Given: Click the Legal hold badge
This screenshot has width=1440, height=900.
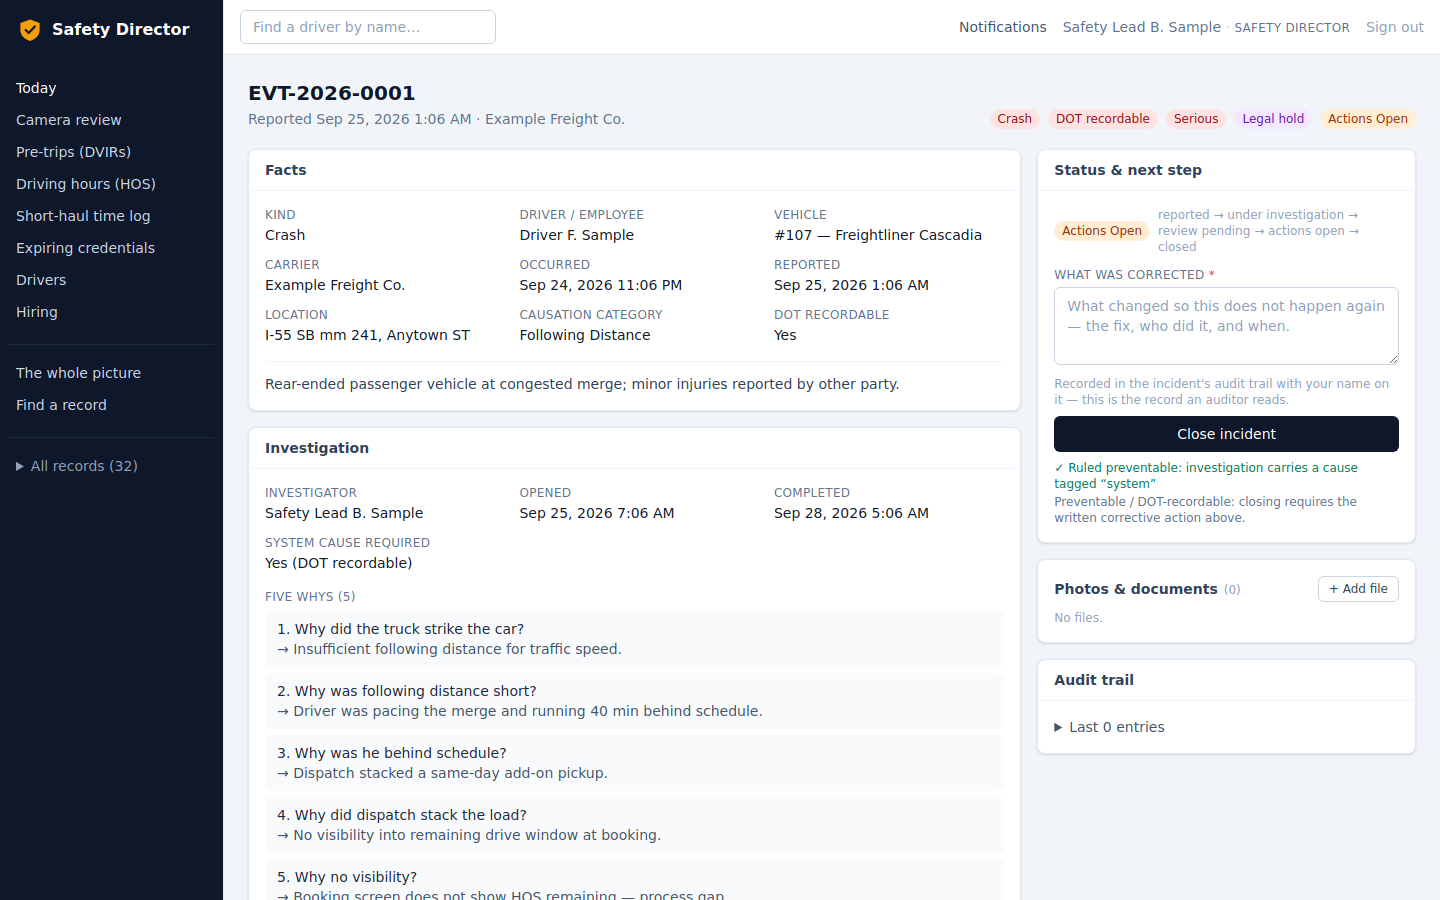Looking at the screenshot, I should tap(1273, 119).
